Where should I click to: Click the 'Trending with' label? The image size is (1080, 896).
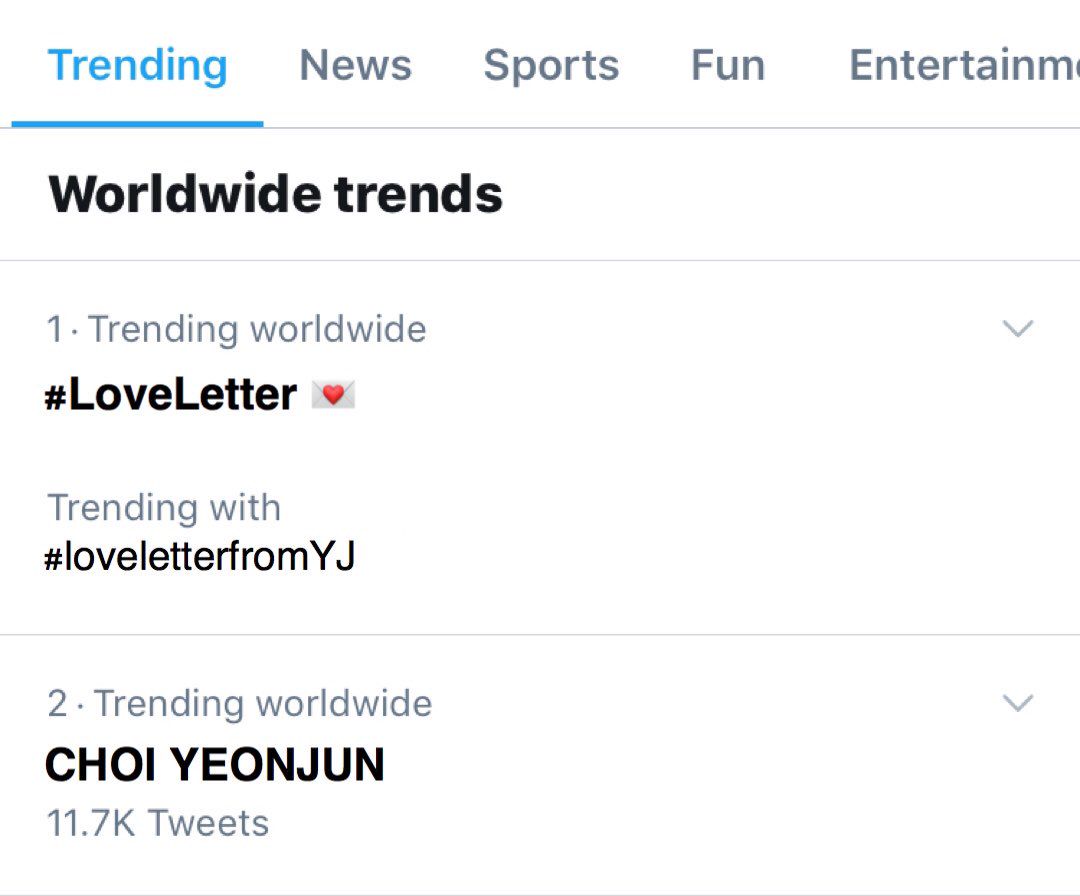164,508
